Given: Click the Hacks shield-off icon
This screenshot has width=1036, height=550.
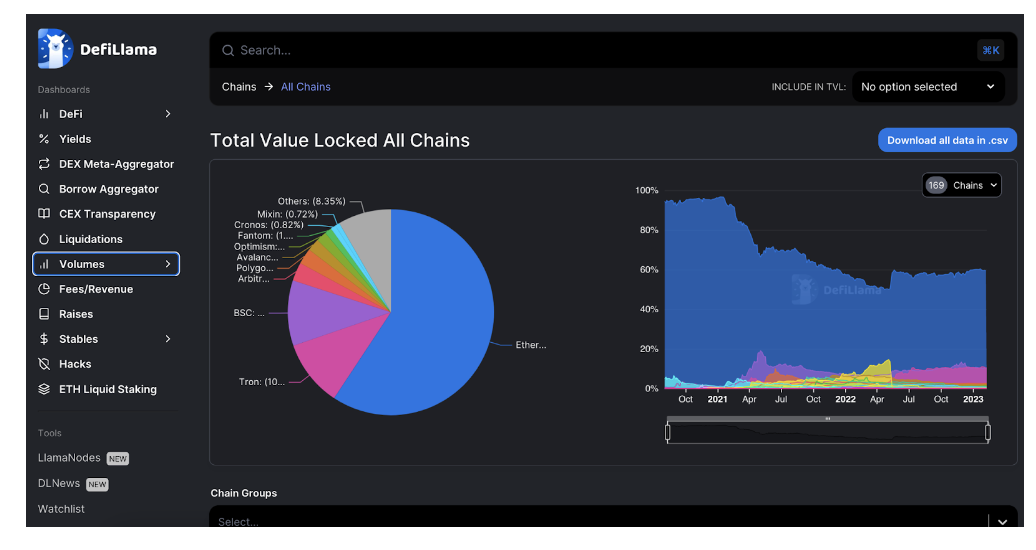Looking at the screenshot, I should pos(44,364).
